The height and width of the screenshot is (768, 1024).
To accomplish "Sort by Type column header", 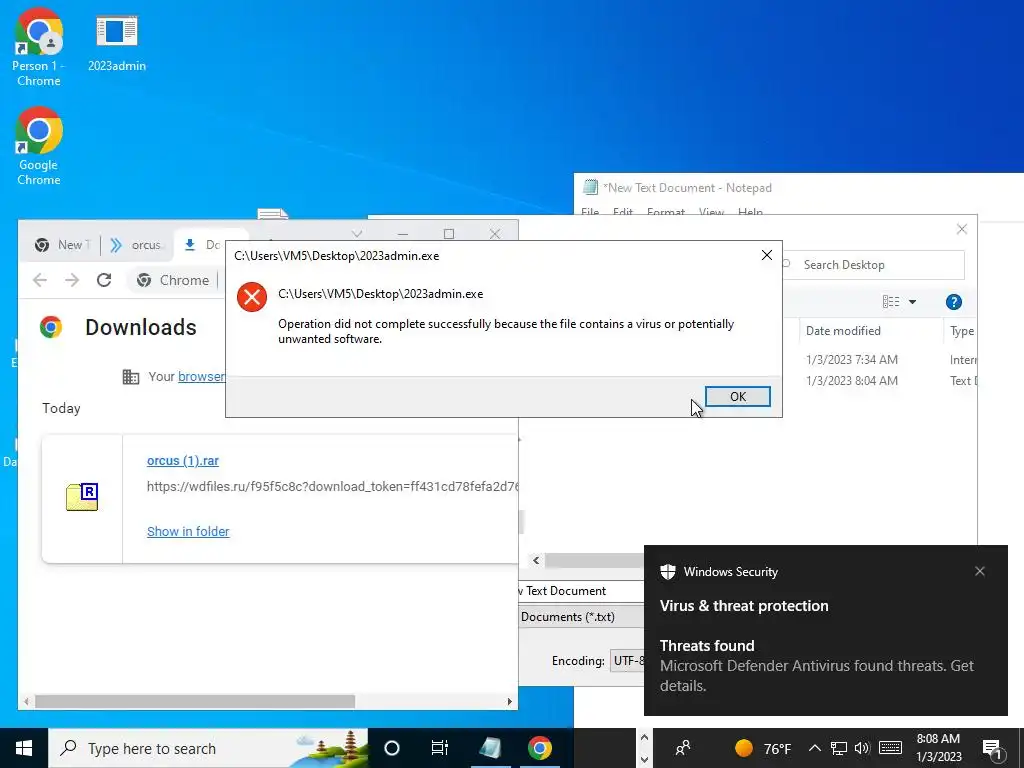I will [x=961, y=330].
